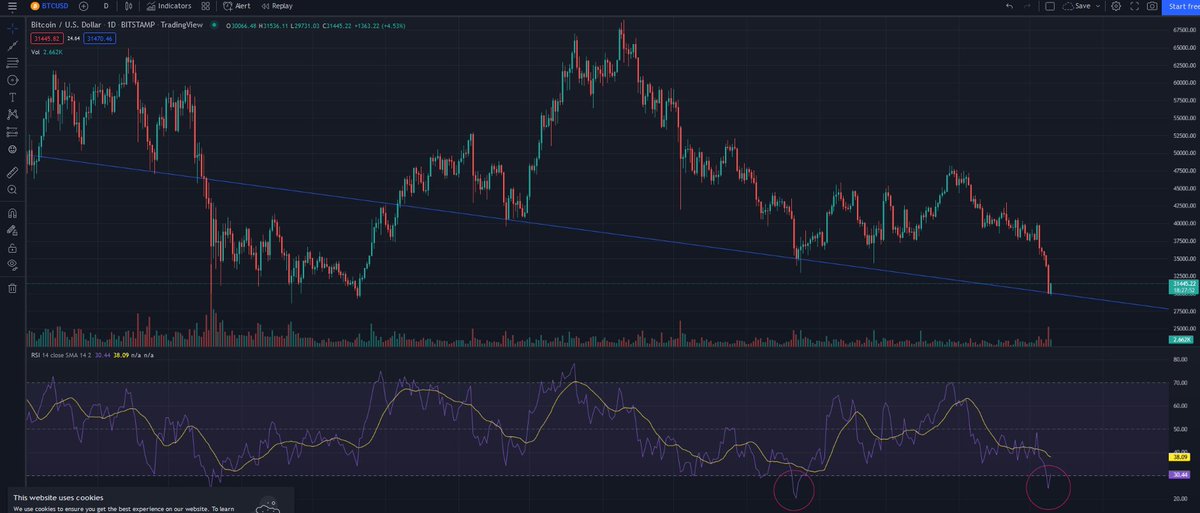Click the current price label 31445.22
This screenshot has width=1200, height=513.
pos(1182,284)
